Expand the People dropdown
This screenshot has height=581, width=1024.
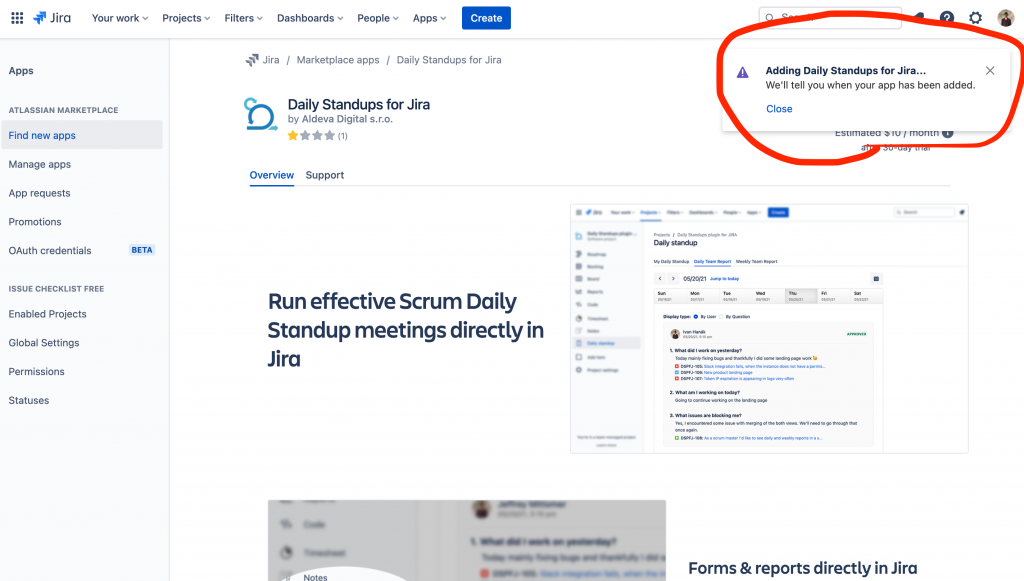click(x=378, y=18)
